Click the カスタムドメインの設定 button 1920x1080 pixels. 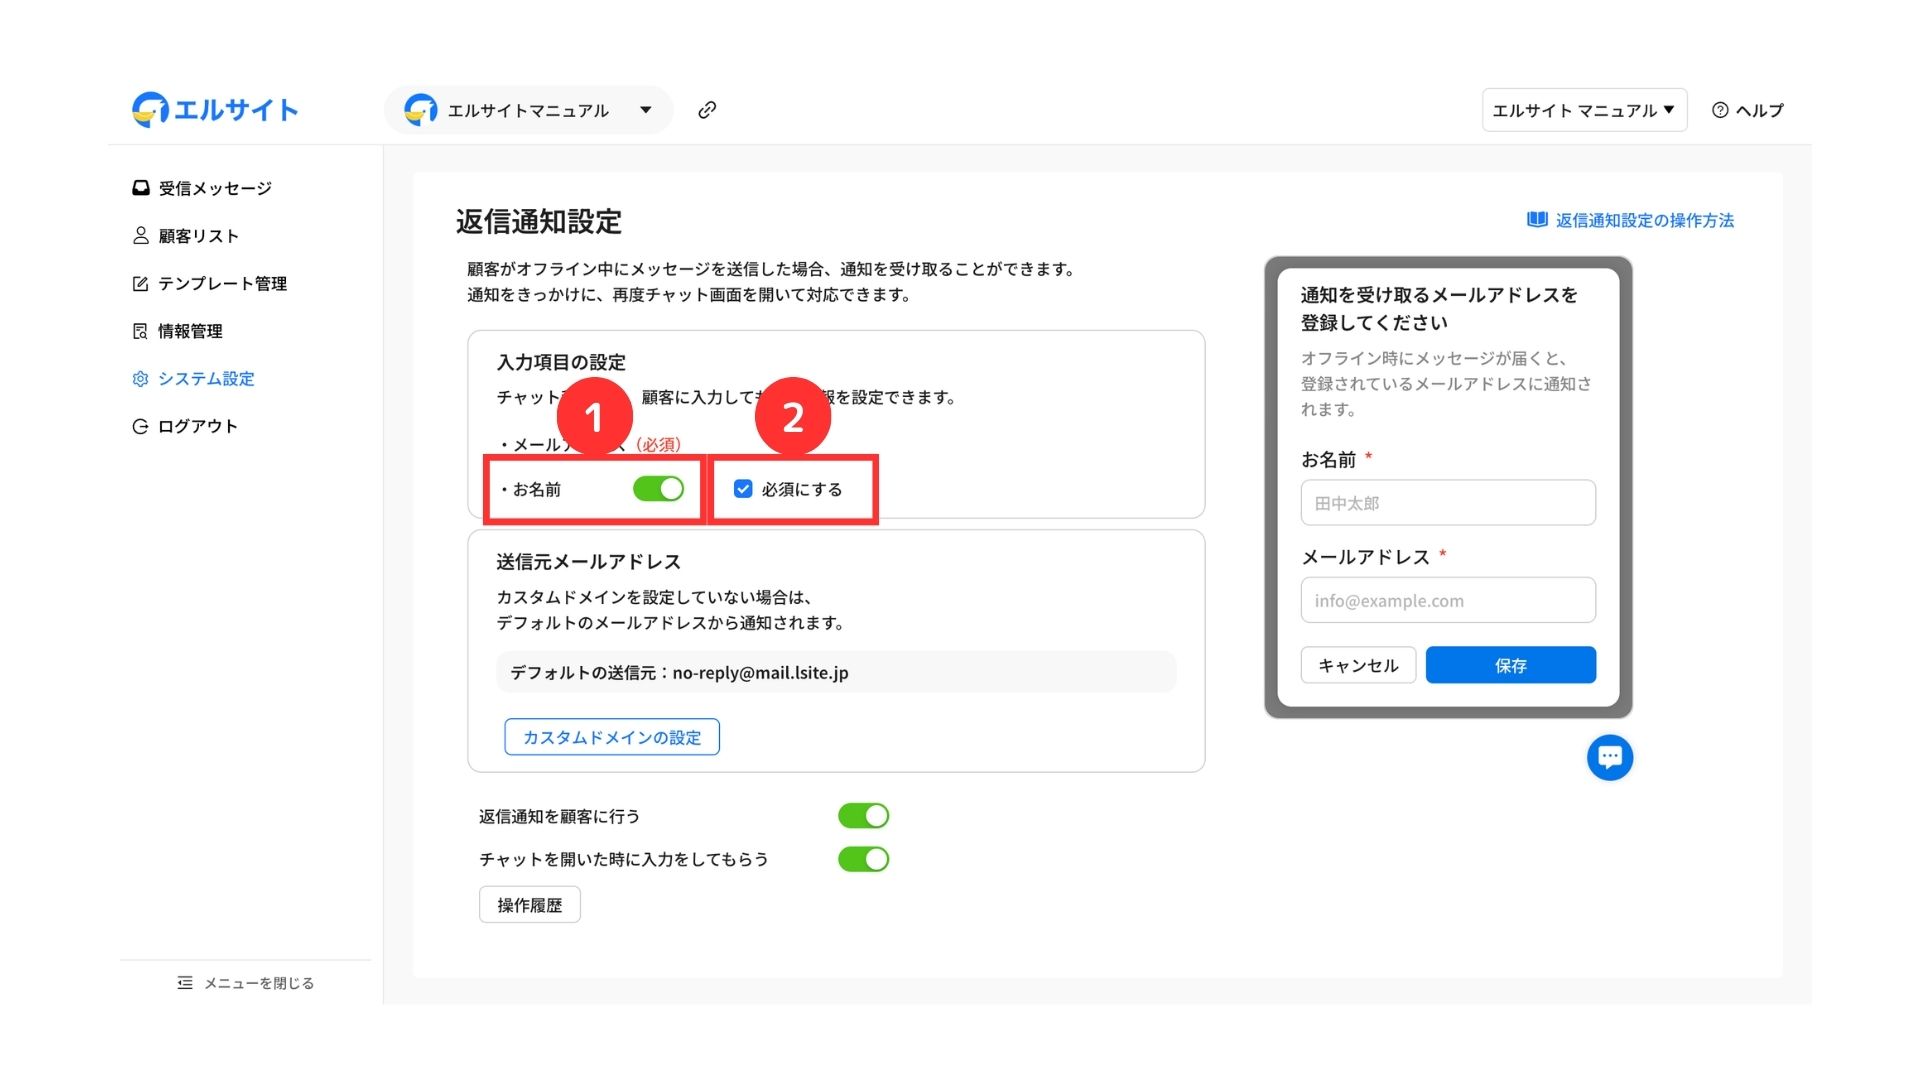611,737
